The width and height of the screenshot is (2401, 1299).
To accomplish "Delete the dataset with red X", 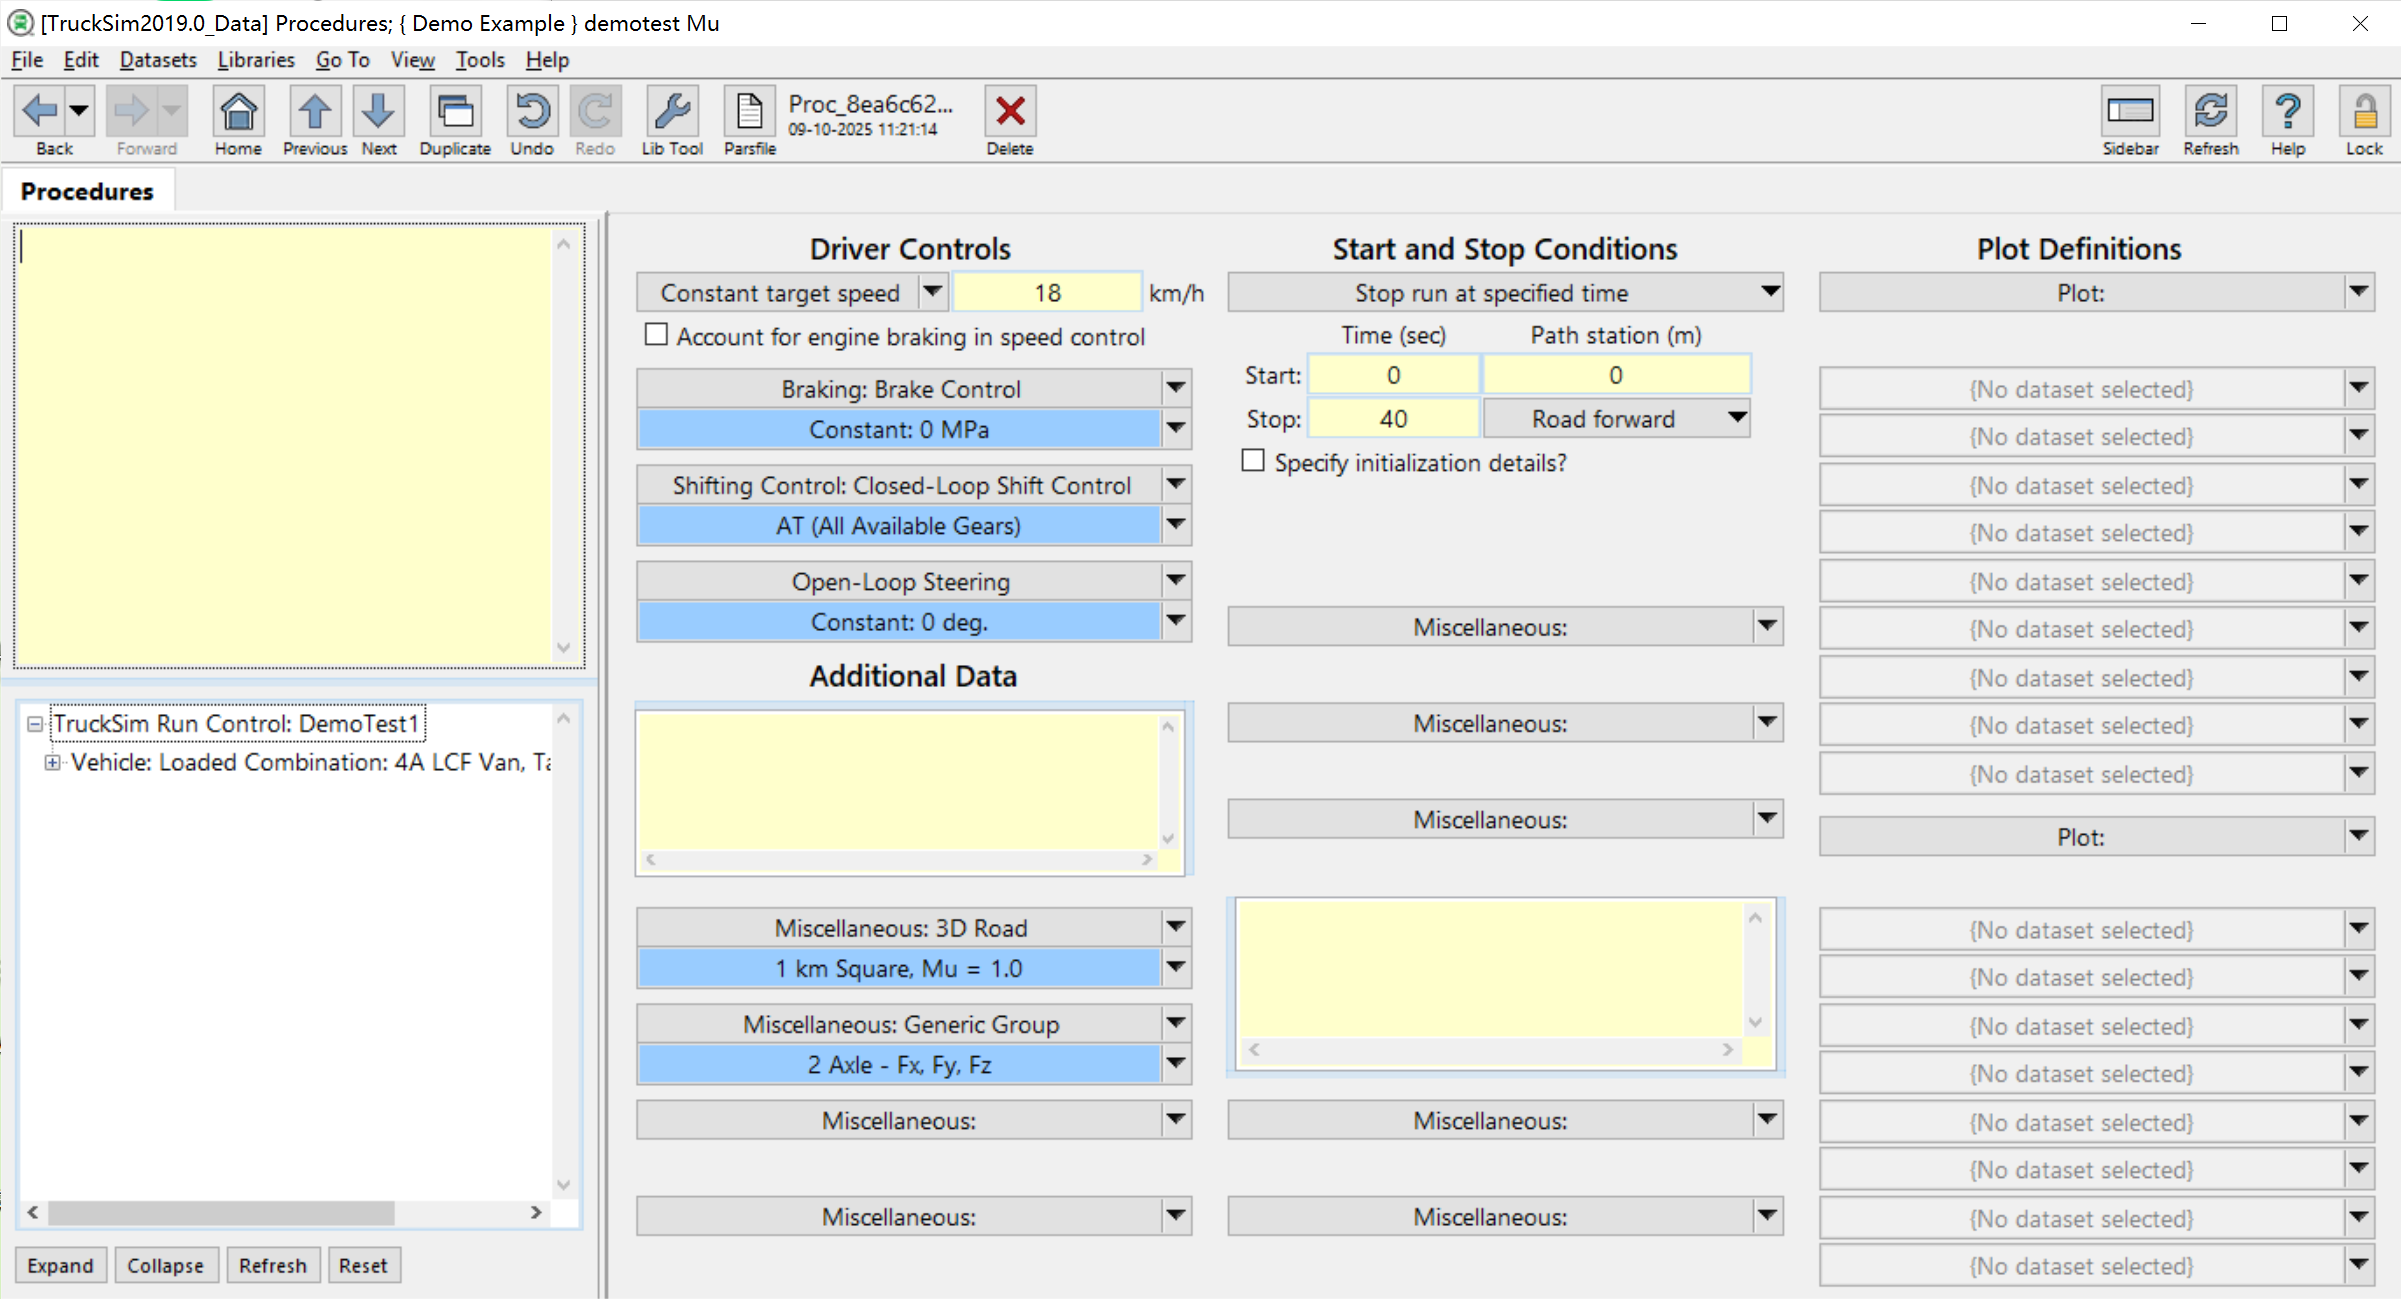I will [1010, 111].
